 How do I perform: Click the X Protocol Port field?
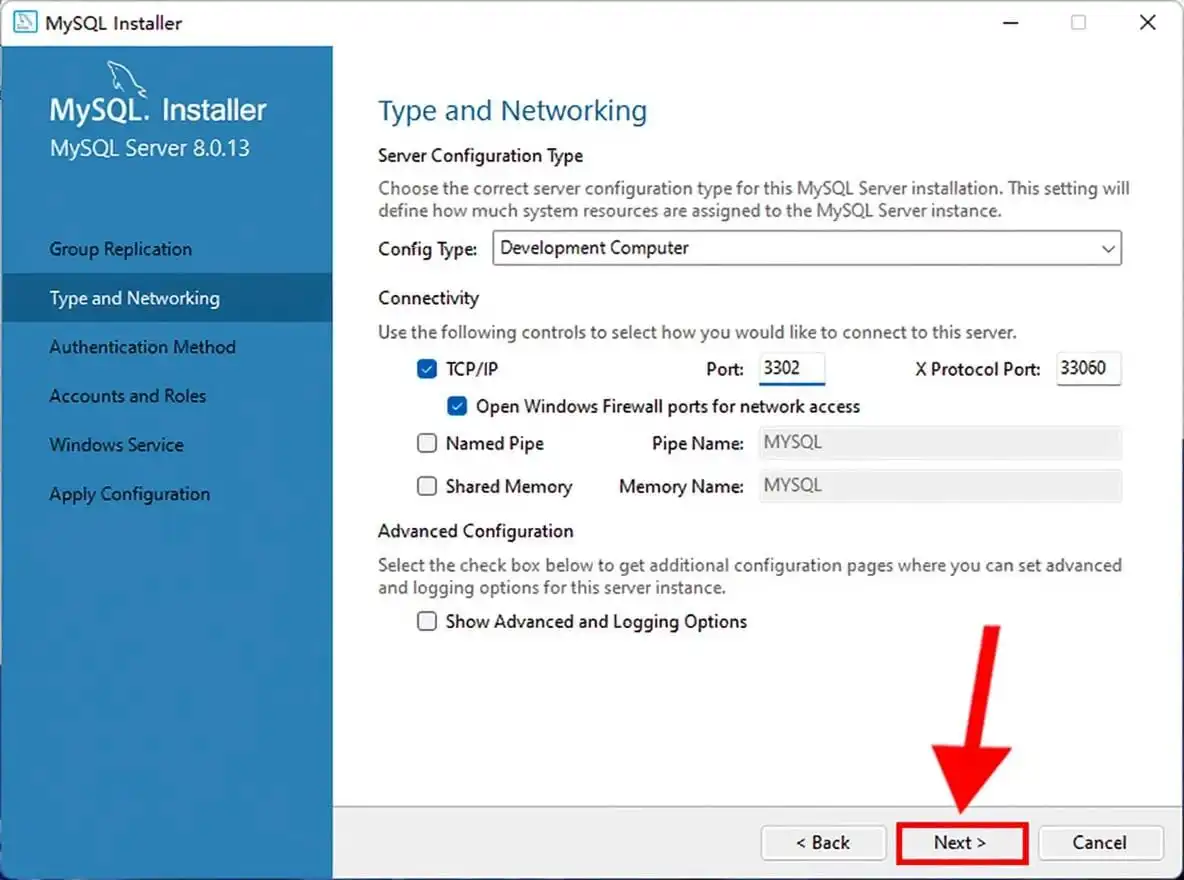pyautogui.click(x=1088, y=368)
